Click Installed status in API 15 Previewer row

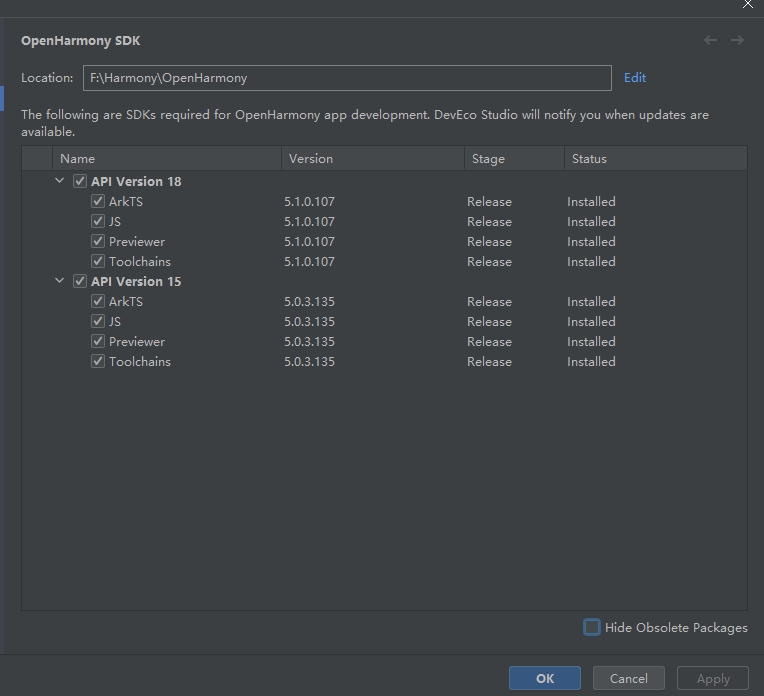point(591,341)
